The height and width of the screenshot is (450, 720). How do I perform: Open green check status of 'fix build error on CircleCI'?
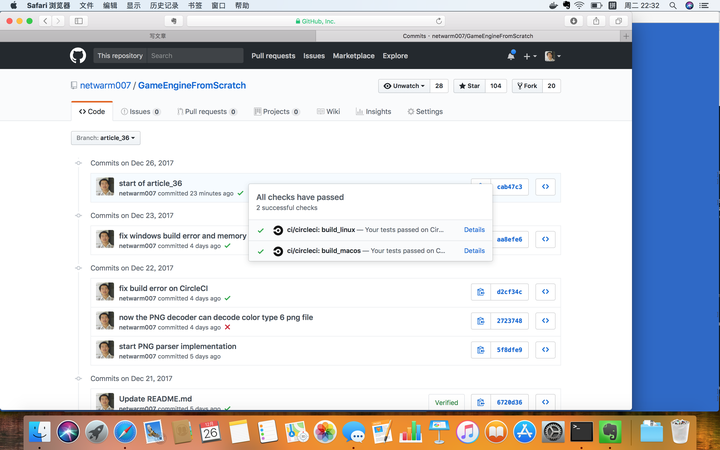coord(228,298)
